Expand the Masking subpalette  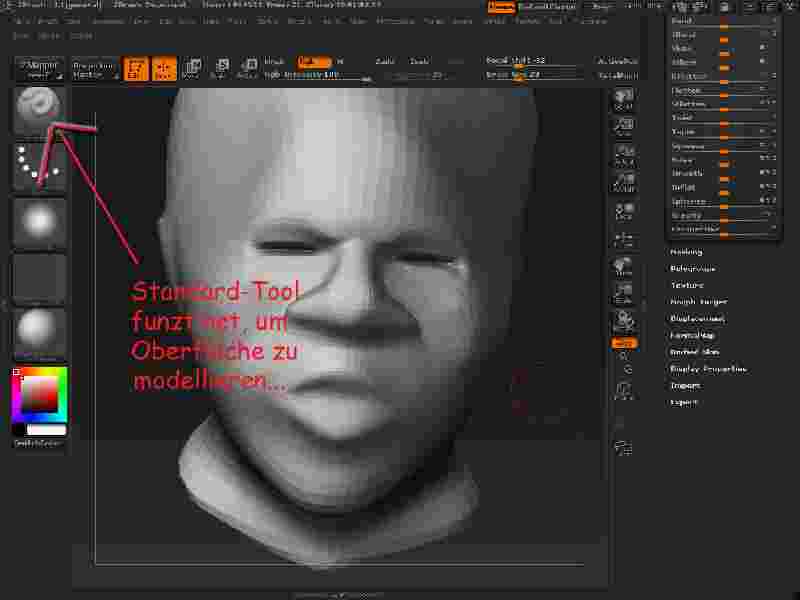(686, 252)
